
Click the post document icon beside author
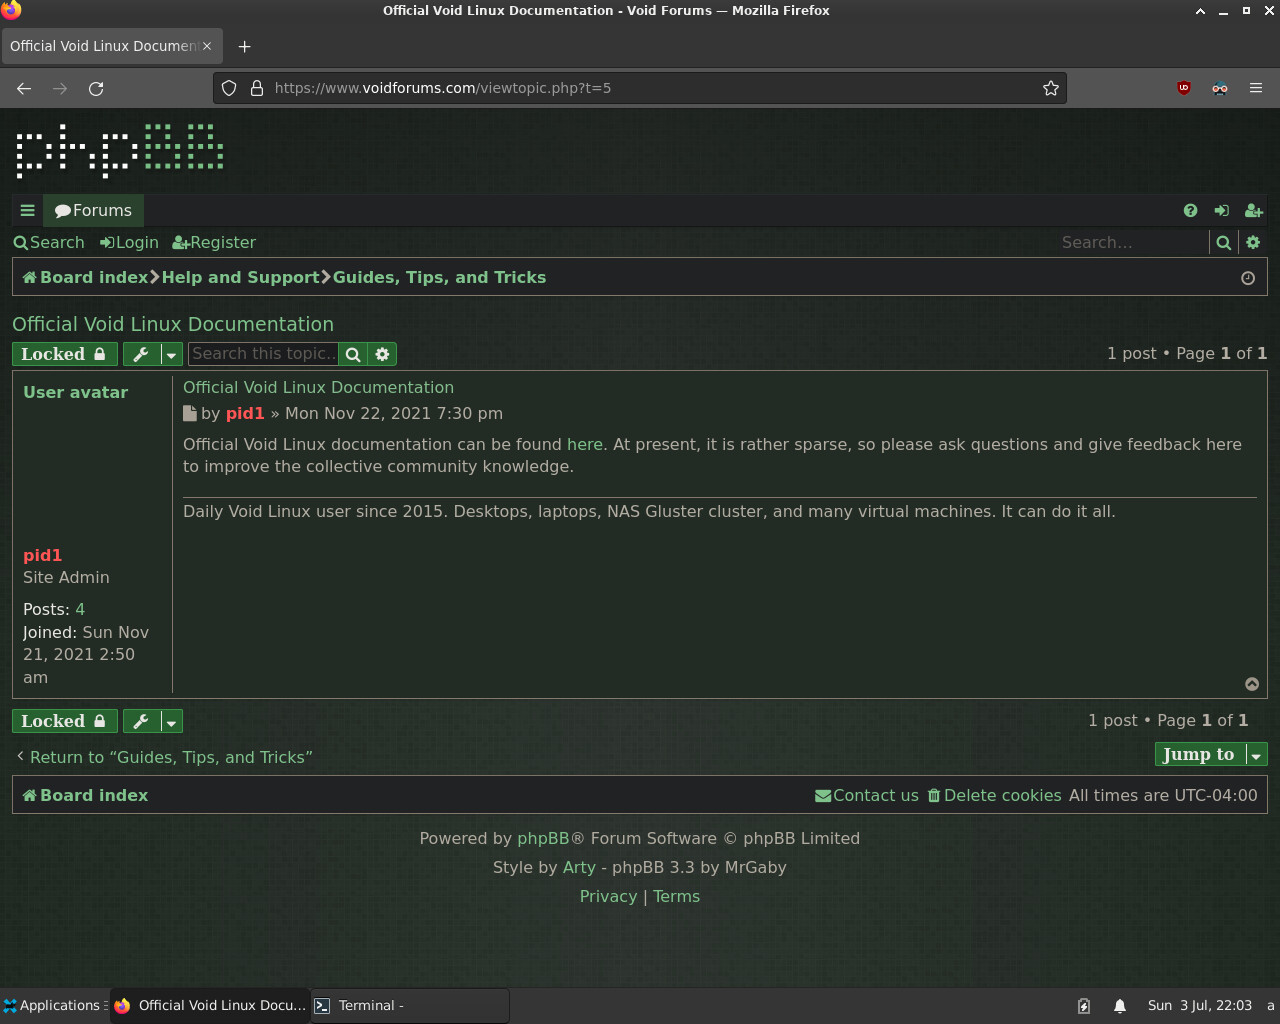click(190, 413)
